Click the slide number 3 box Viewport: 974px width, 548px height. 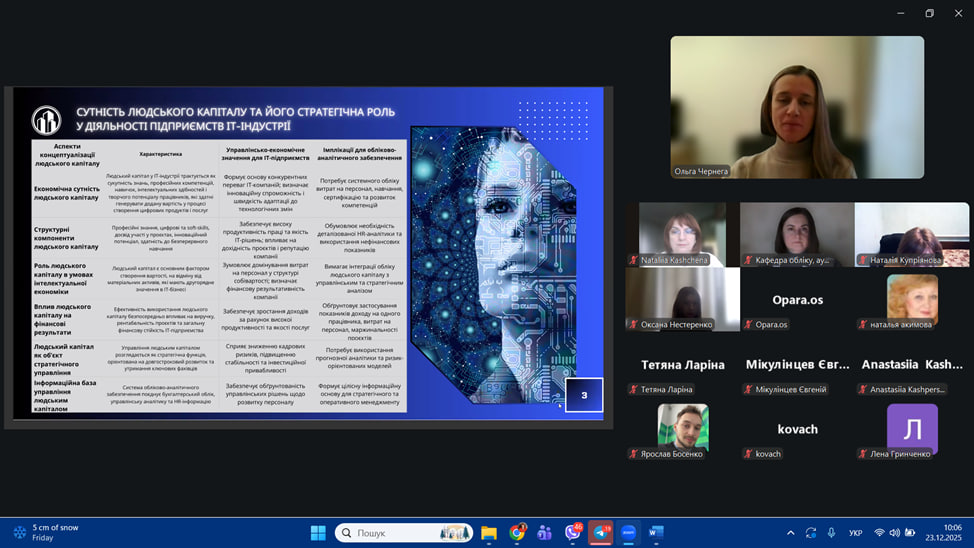(x=584, y=395)
